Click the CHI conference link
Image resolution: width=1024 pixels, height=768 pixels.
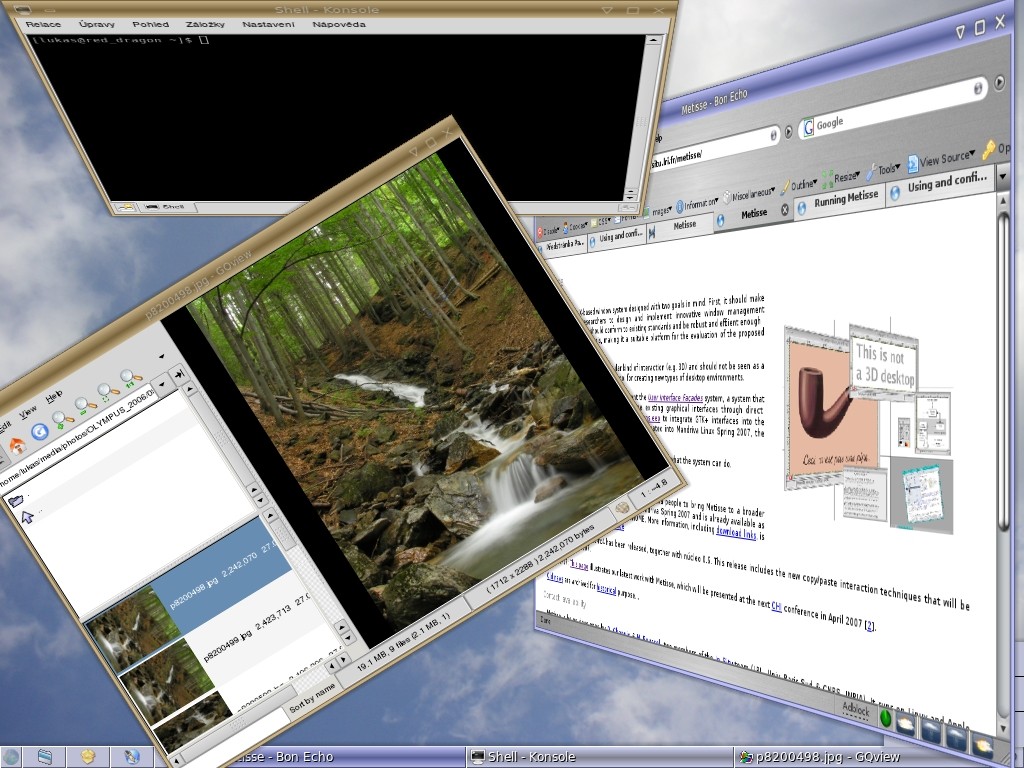776,606
